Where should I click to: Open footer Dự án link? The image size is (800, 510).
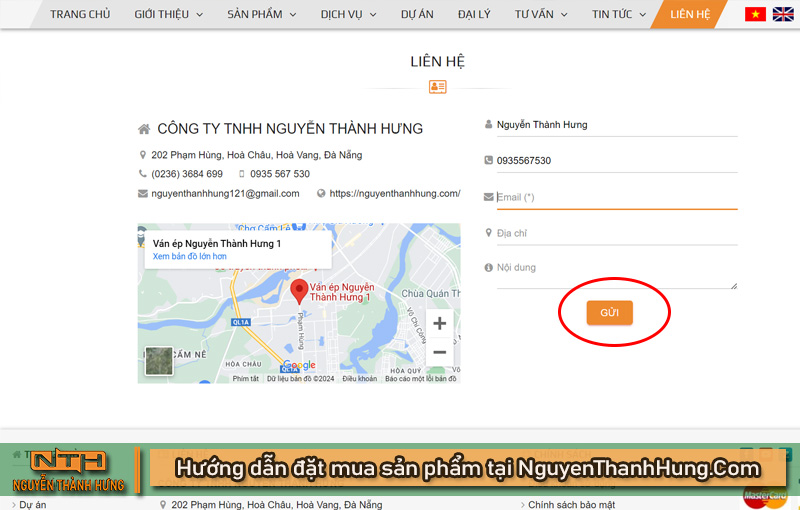33,504
